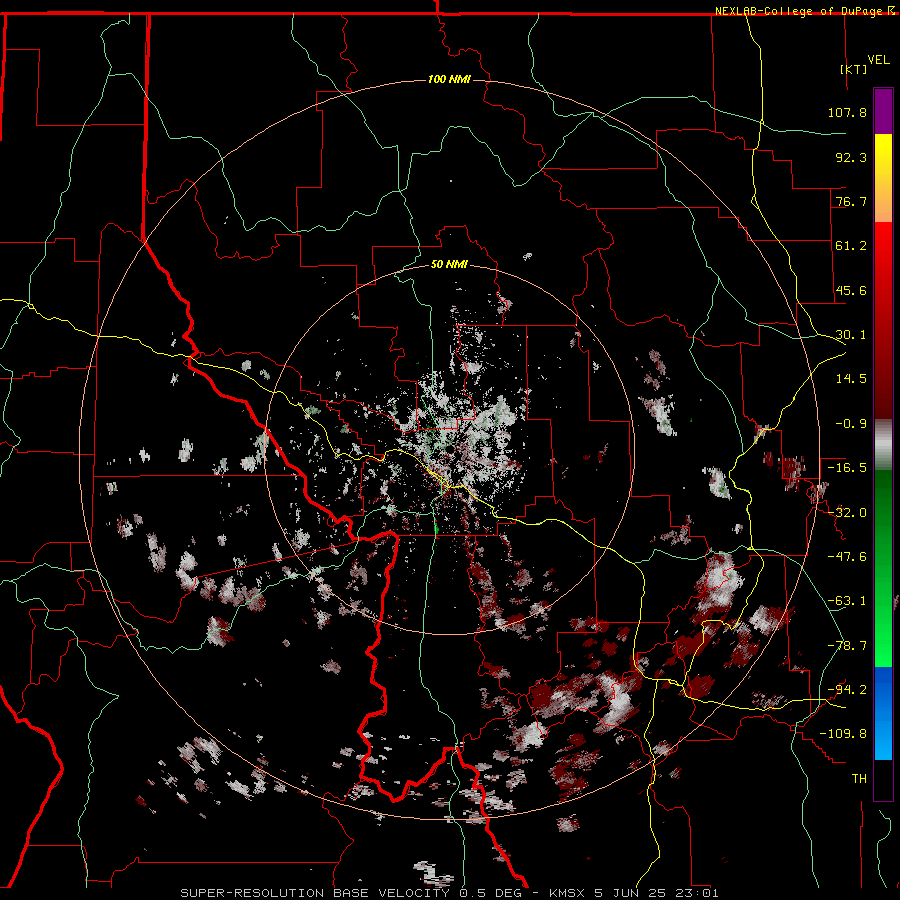Image resolution: width=900 pixels, height=900 pixels.
Task: Click the -32.0 velocity scale value
Action: click(x=847, y=513)
